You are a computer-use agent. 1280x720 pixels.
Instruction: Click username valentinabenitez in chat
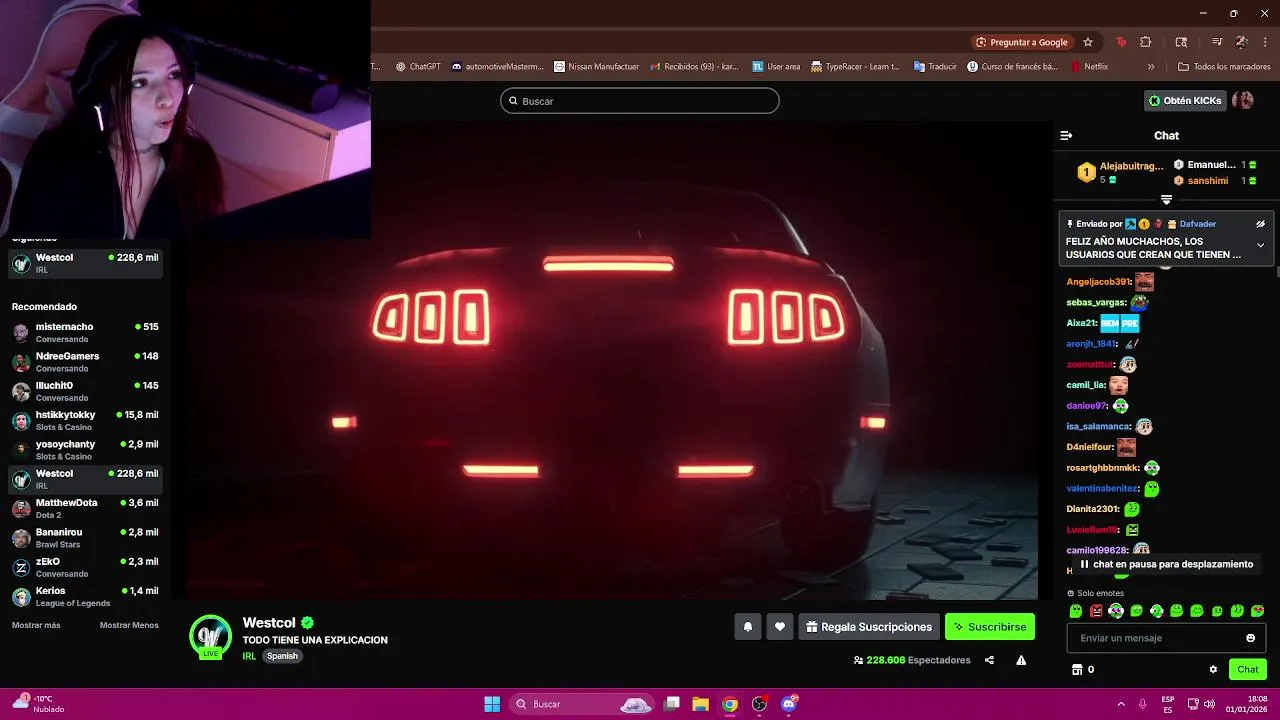click(x=1102, y=489)
